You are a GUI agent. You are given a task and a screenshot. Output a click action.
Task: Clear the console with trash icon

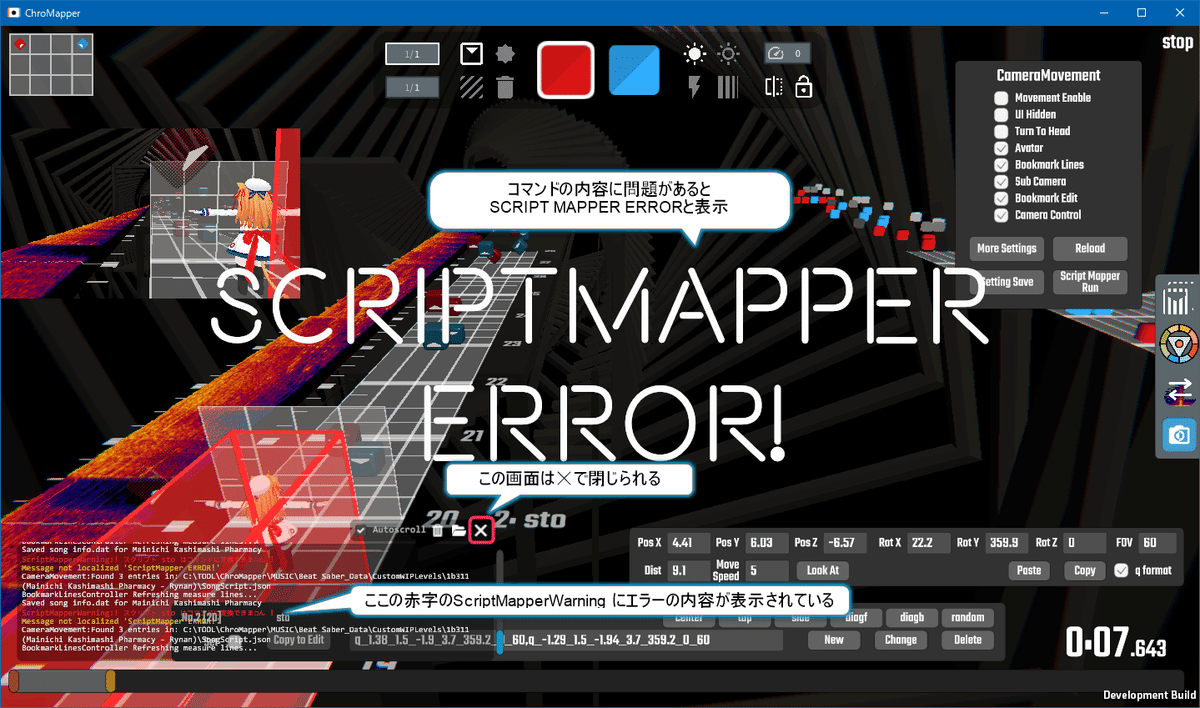coord(438,530)
